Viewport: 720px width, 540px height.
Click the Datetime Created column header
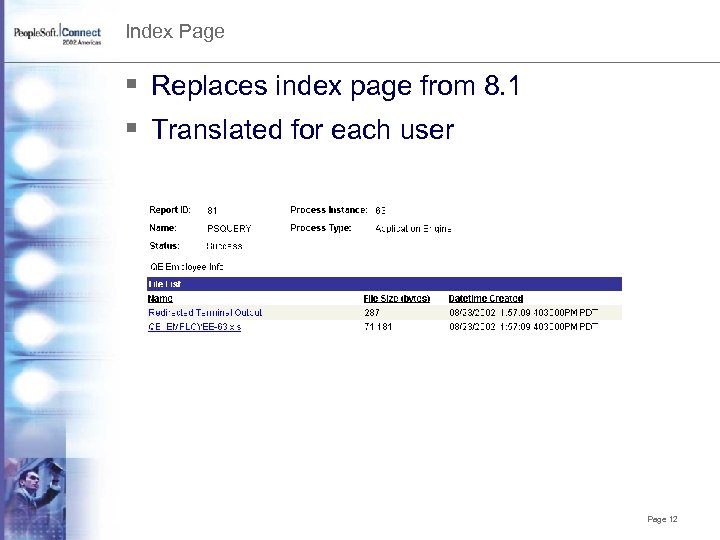[486, 298]
